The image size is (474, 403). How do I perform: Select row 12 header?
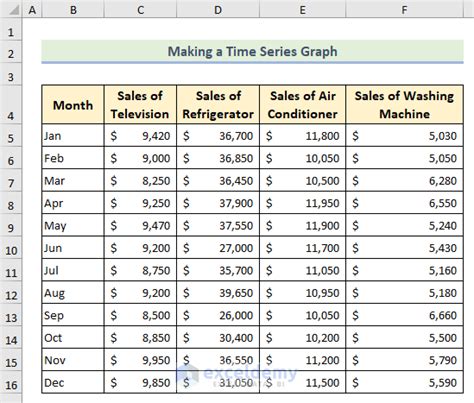pos(11,293)
